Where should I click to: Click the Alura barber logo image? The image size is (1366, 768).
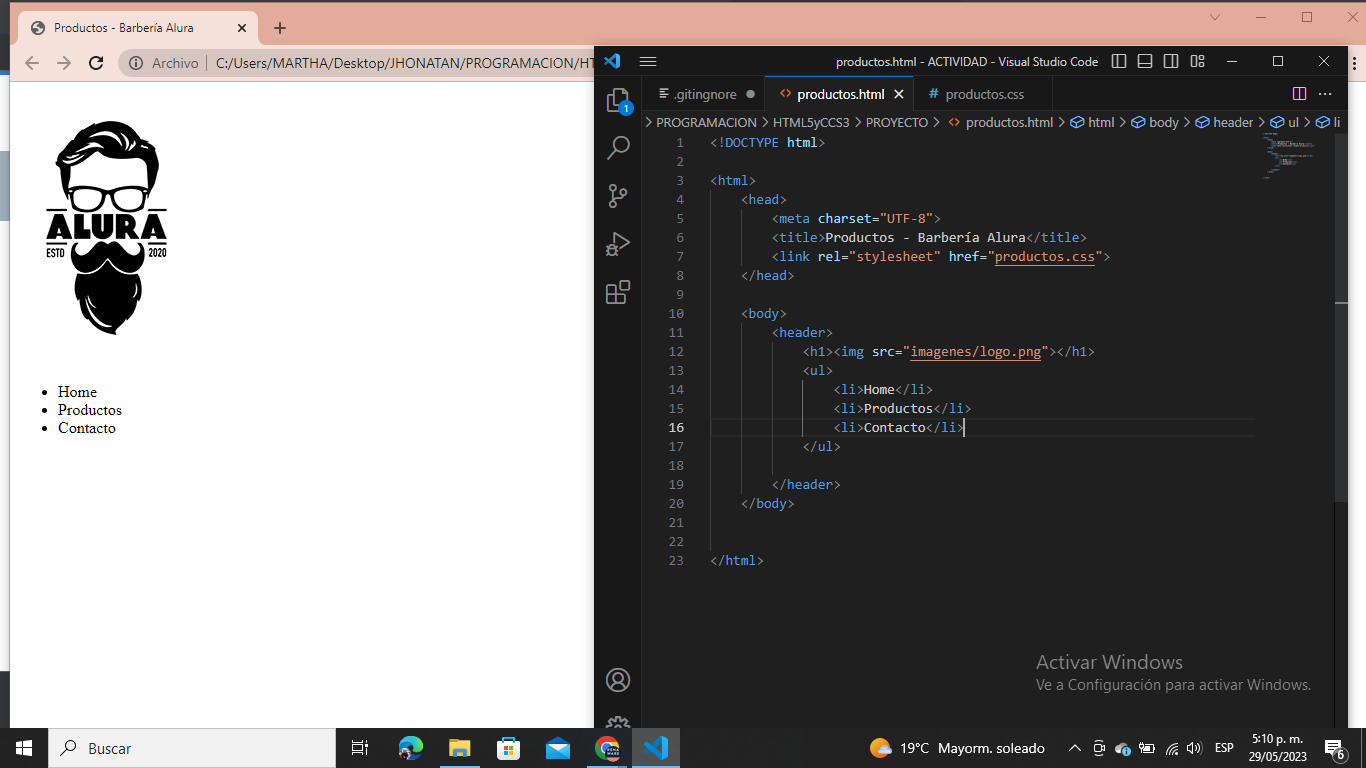point(106,228)
